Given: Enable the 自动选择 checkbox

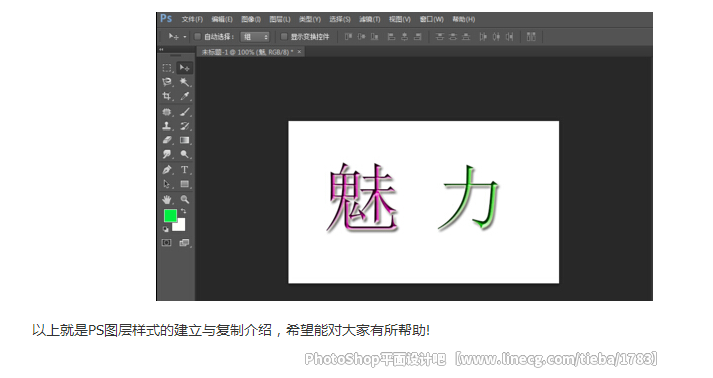Looking at the screenshot, I should pos(197,36).
